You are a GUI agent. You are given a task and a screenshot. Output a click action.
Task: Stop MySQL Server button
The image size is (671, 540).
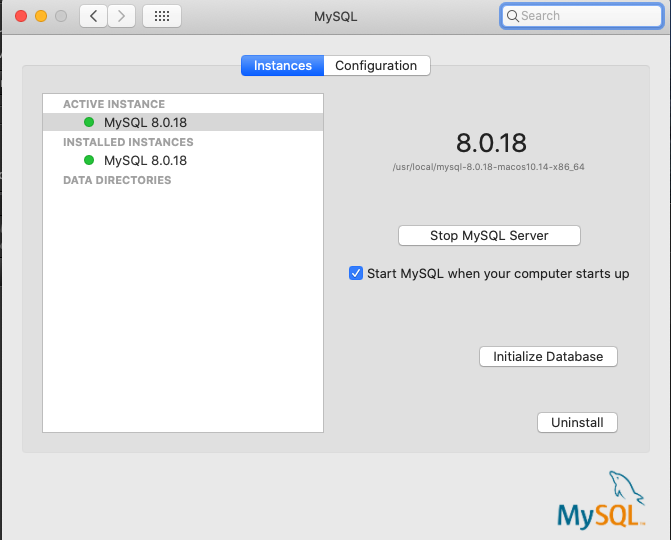click(x=489, y=235)
